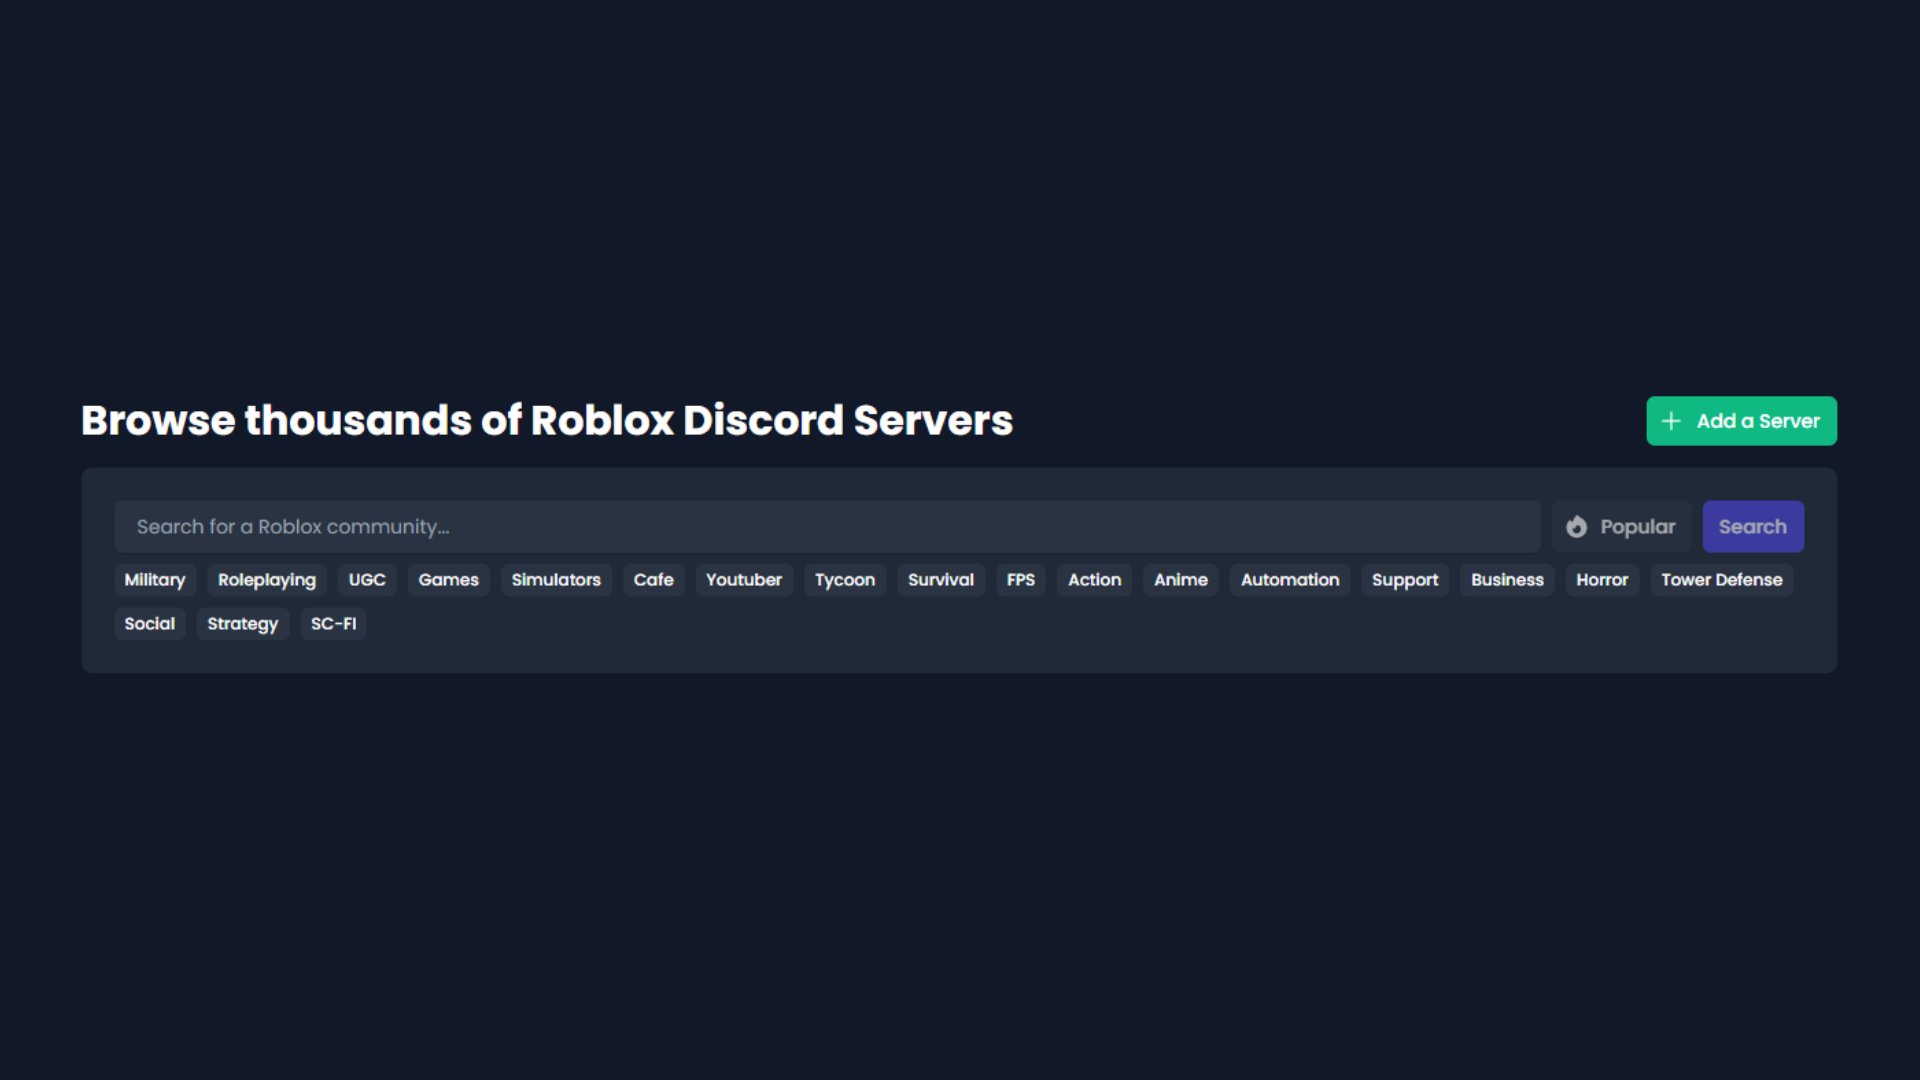Click the Popular filter icon
This screenshot has height=1080, width=1920.
pyautogui.click(x=1576, y=526)
